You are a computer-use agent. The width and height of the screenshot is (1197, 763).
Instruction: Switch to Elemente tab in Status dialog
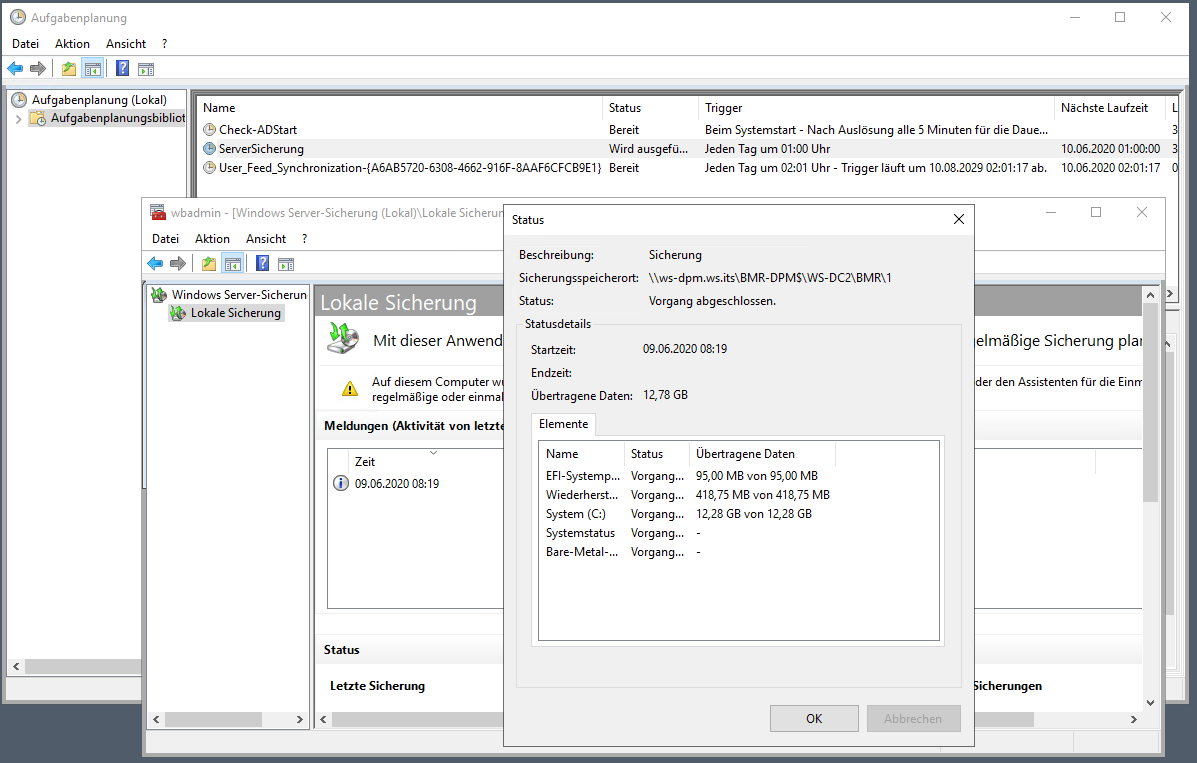tap(563, 424)
